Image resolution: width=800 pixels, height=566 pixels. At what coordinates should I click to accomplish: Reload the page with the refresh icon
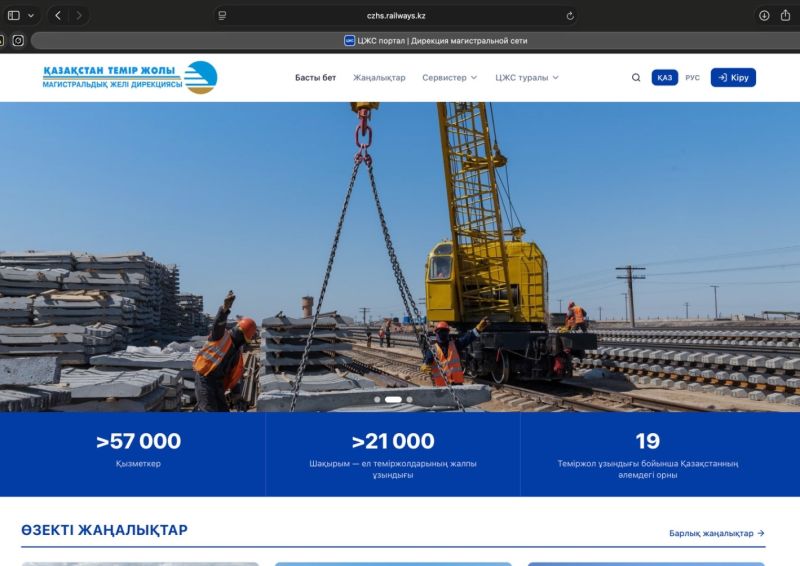[570, 16]
